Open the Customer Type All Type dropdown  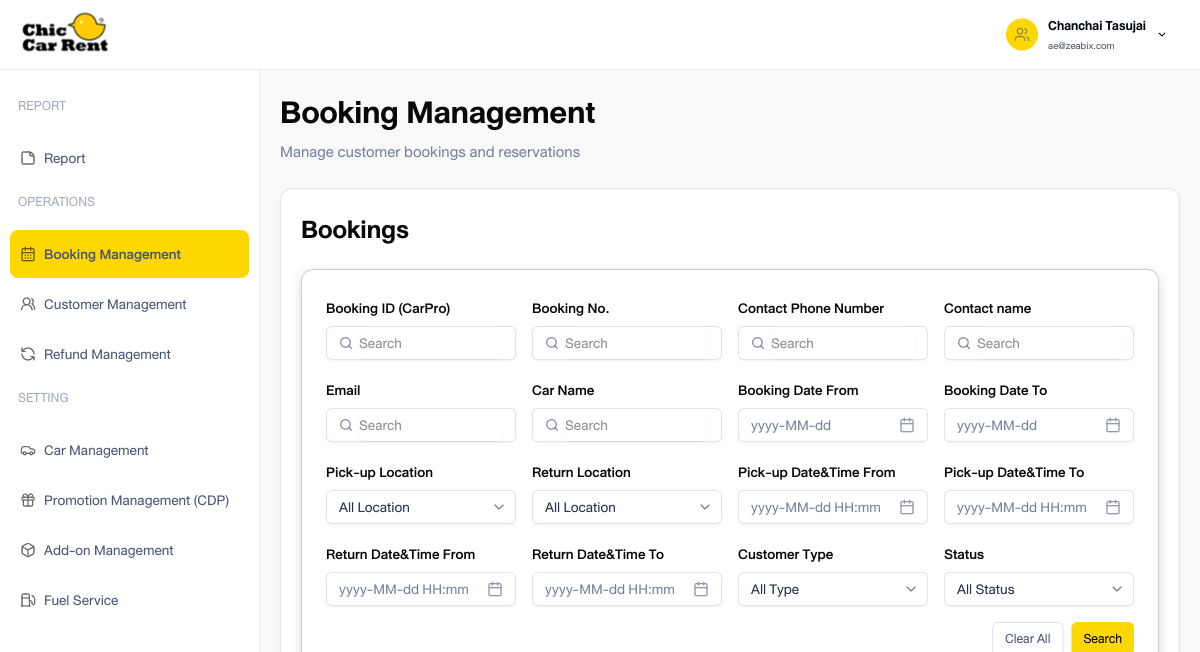[x=833, y=589]
